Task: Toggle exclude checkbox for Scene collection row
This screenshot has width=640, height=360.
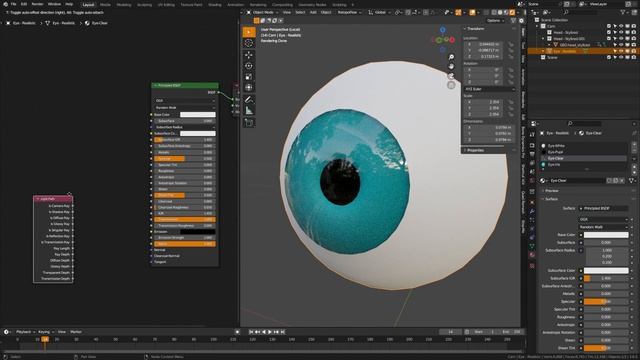Action: 609,57
